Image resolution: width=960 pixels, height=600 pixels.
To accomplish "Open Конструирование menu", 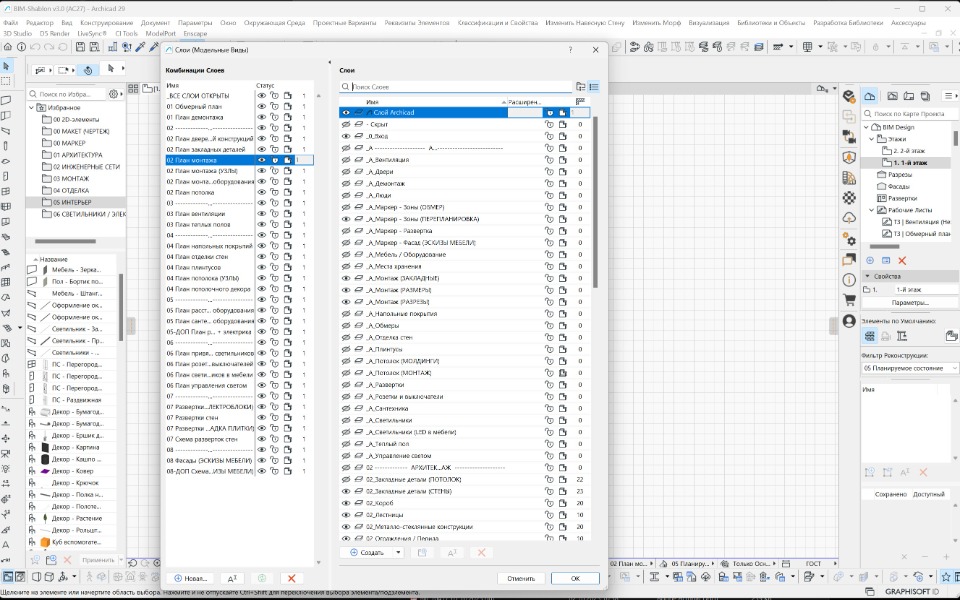I will pyautogui.click(x=107, y=23).
